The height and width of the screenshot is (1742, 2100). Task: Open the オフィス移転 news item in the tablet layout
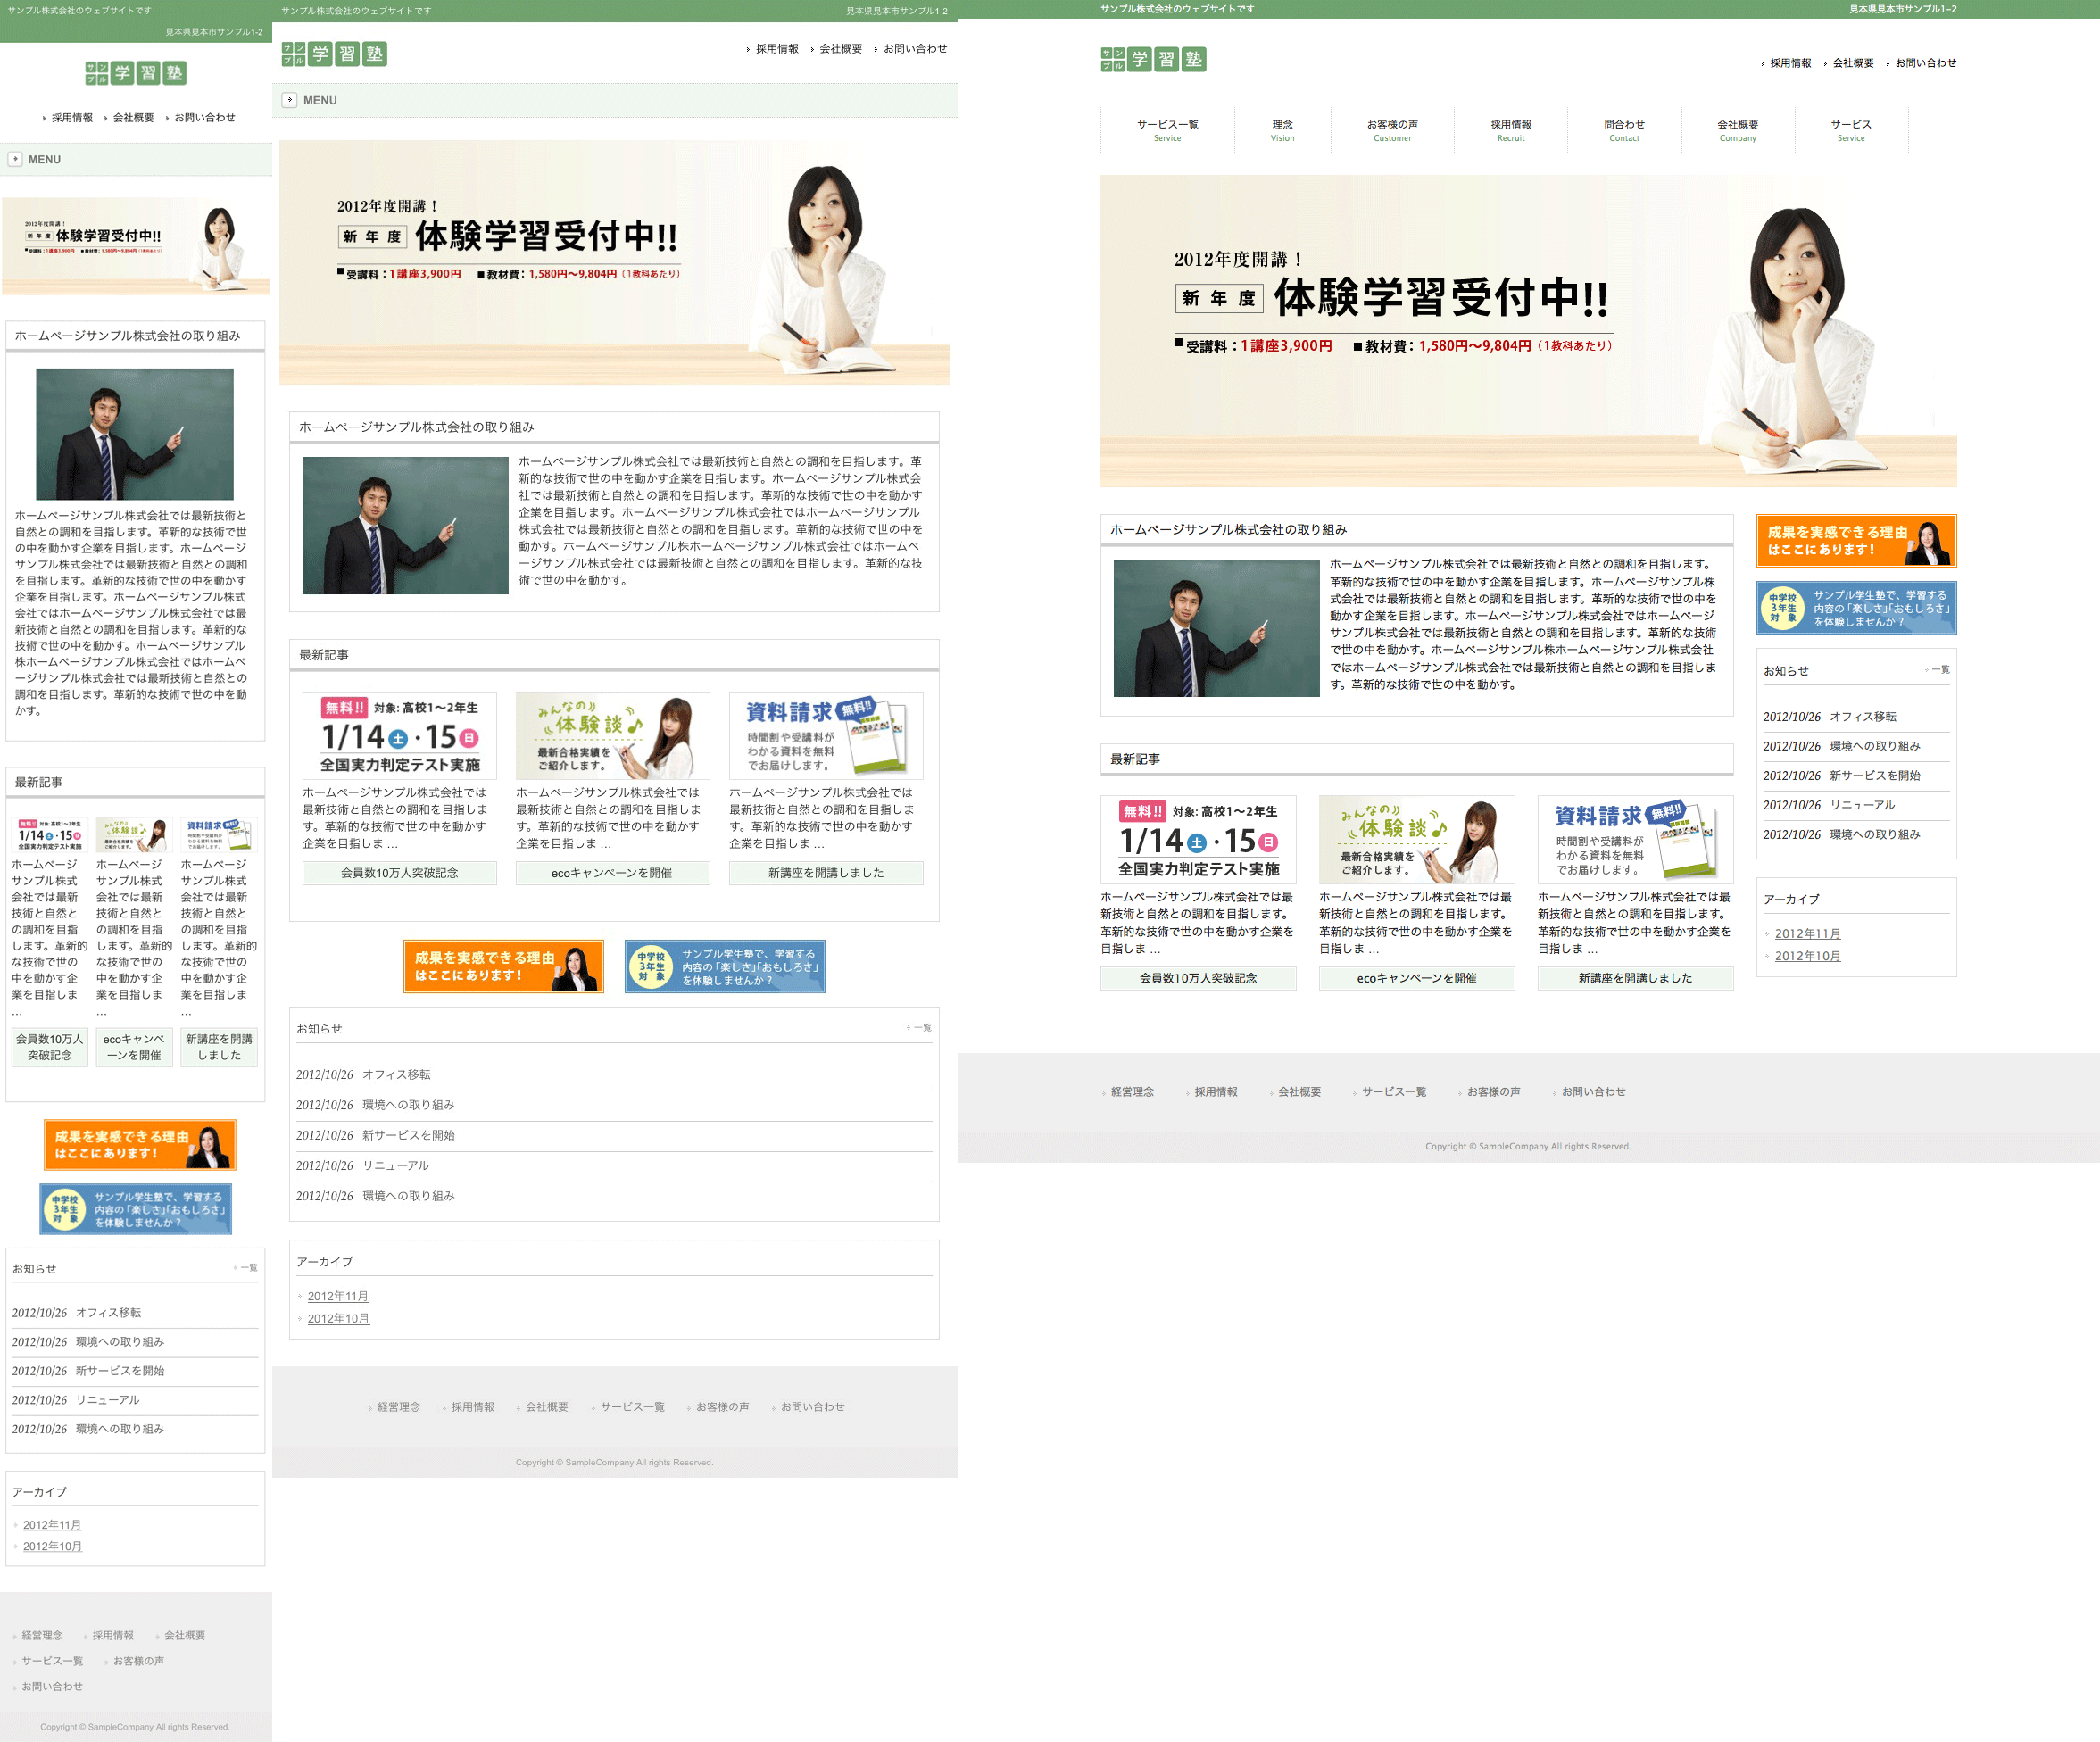pyautogui.click(x=396, y=1075)
